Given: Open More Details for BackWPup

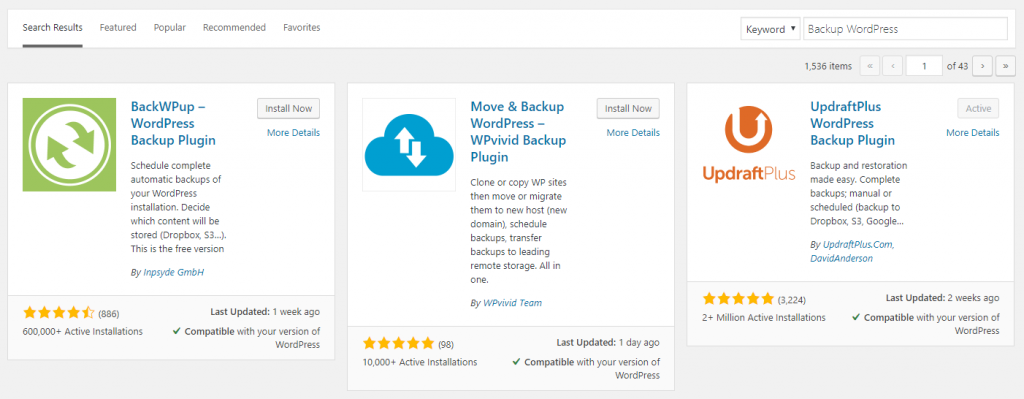Looking at the screenshot, I should [x=293, y=133].
